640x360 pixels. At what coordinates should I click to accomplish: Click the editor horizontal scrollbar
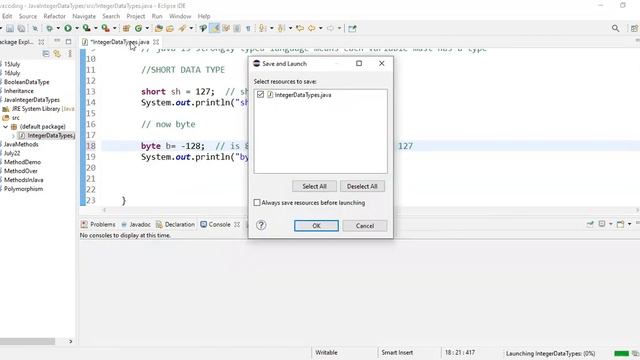371,210
